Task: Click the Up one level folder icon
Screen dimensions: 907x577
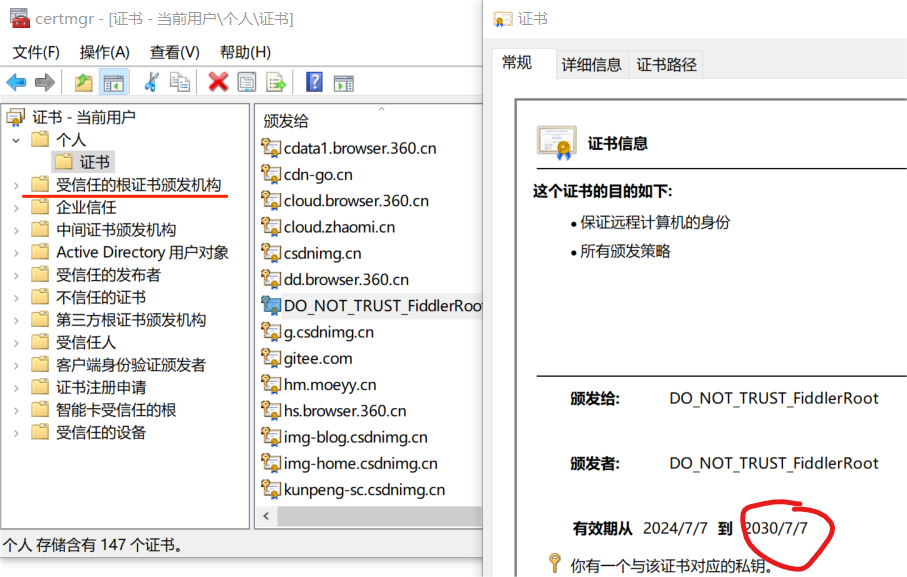Action: [83, 83]
